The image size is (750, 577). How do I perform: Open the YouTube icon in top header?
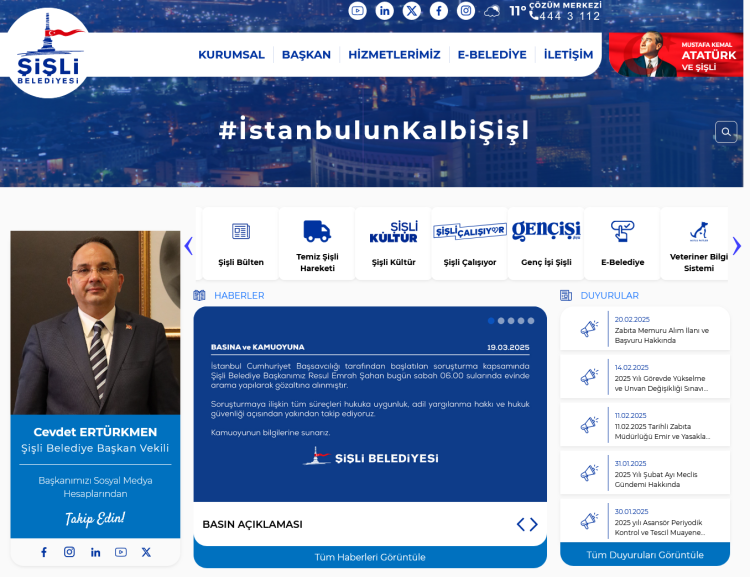(x=358, y=11)
